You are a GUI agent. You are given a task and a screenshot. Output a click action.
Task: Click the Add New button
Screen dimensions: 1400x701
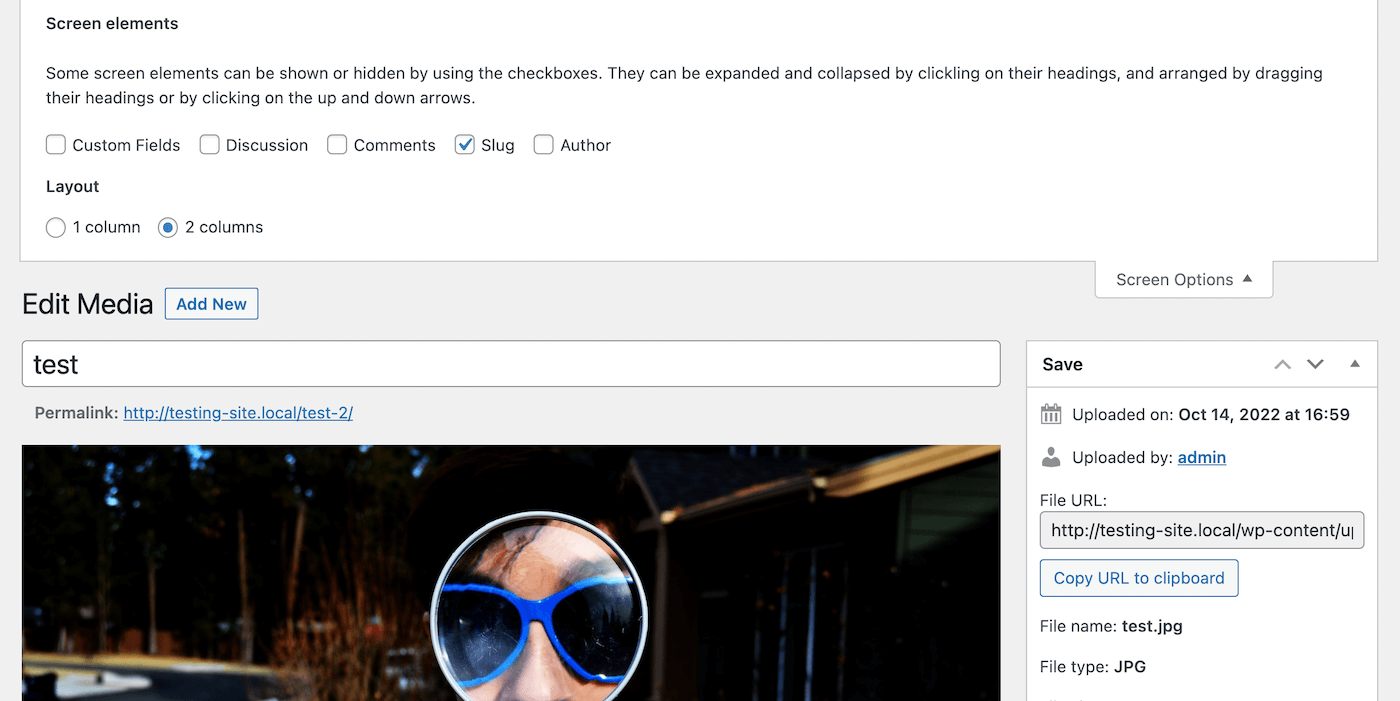point(211,304)
